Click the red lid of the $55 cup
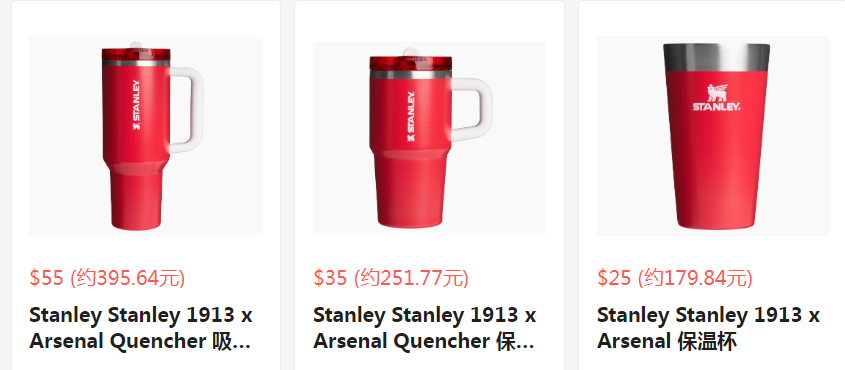This screenshot has width=845, height=370. pos(136,54)
